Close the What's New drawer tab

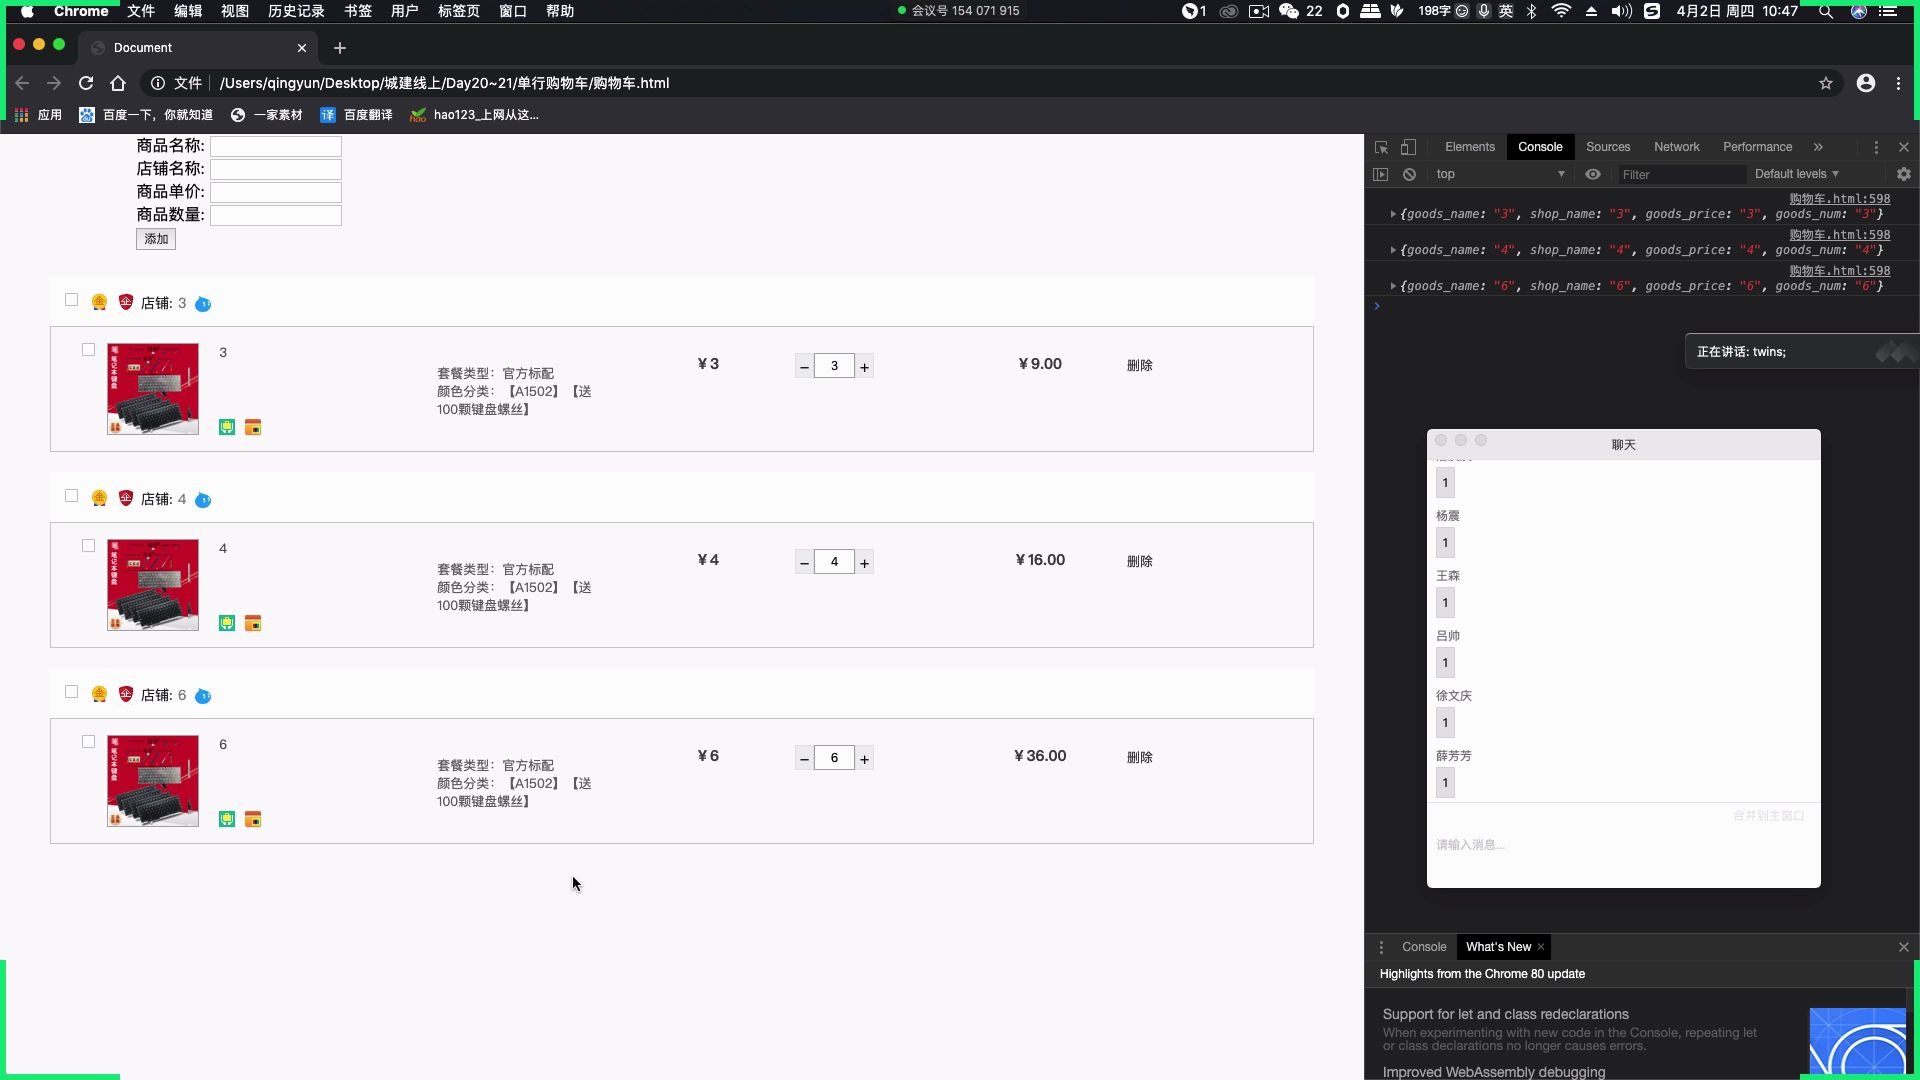point(1541,947)
